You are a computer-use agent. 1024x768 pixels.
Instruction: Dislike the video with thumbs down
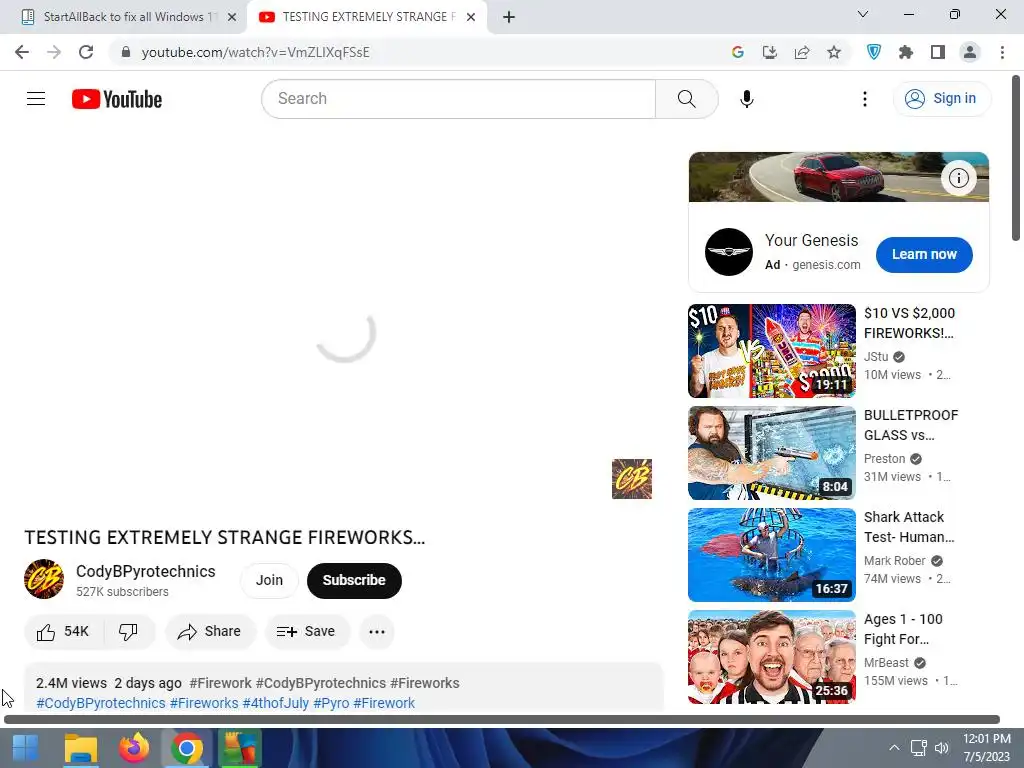pyautogui.click(x=129, y=632)
